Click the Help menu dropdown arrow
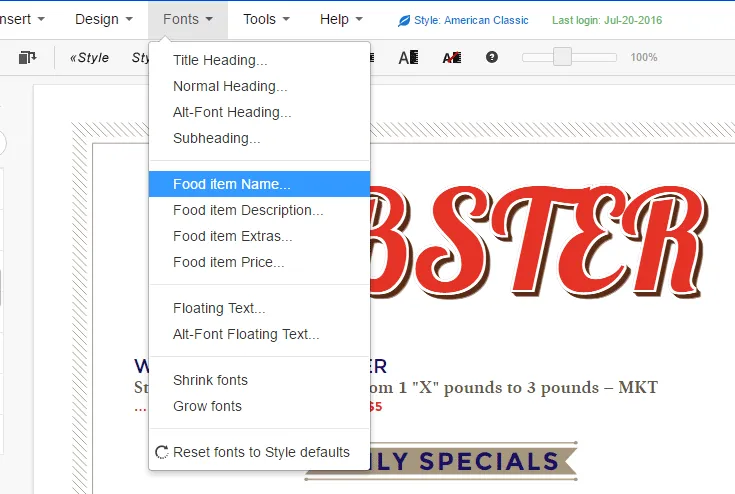The height and width of the screenshot is (494, 735). point(359,20)
